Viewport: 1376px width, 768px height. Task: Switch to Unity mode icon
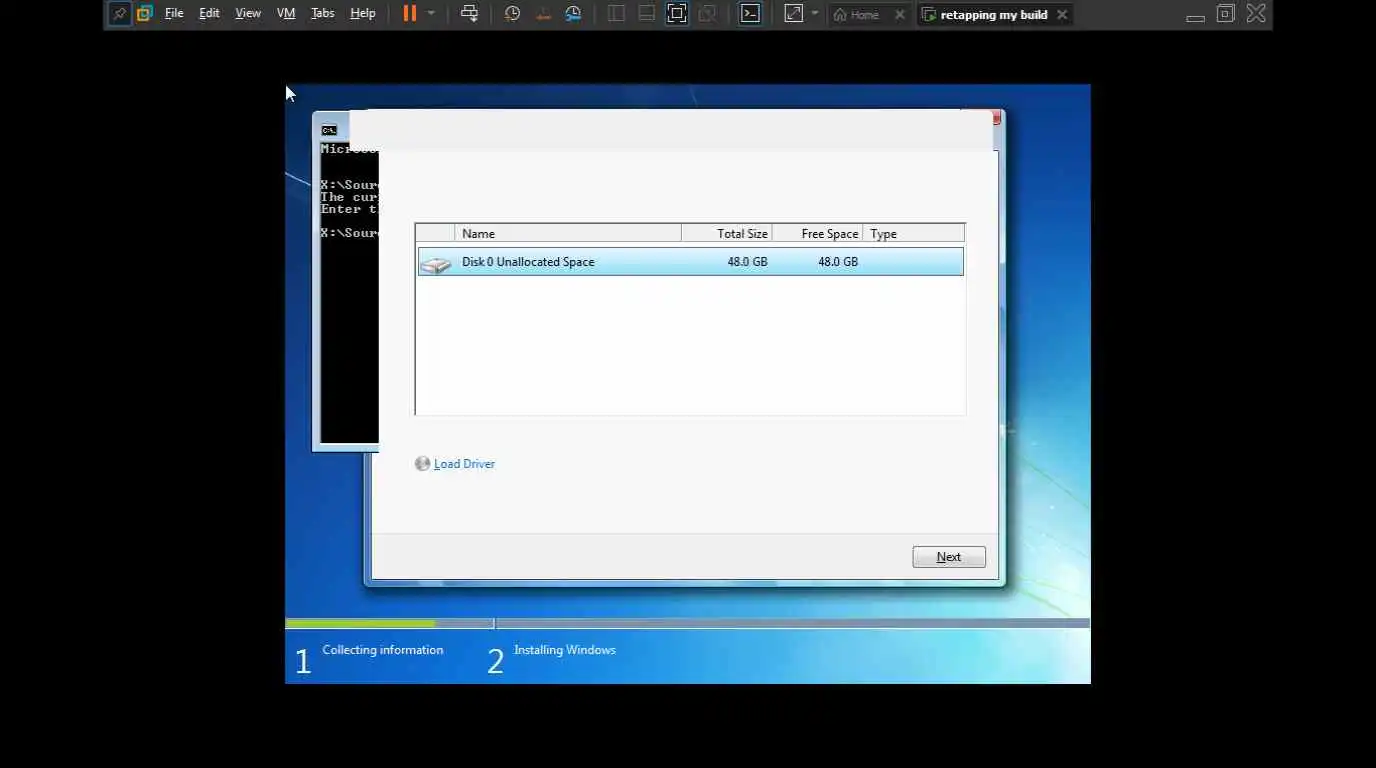707,14
